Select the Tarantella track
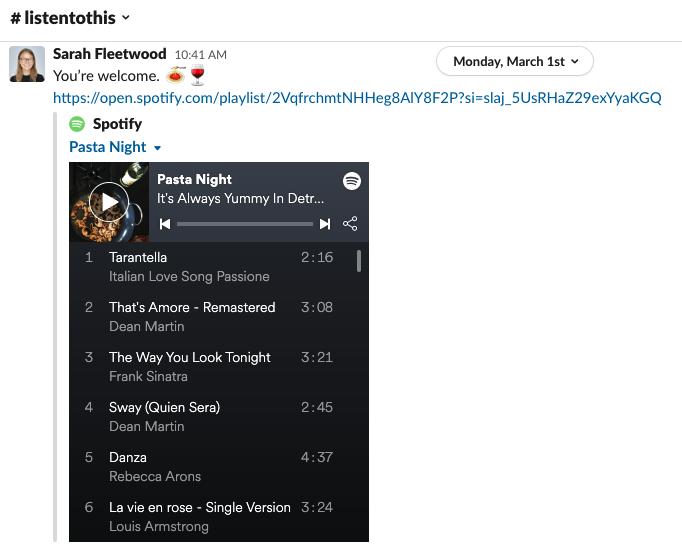 [211, 267]
